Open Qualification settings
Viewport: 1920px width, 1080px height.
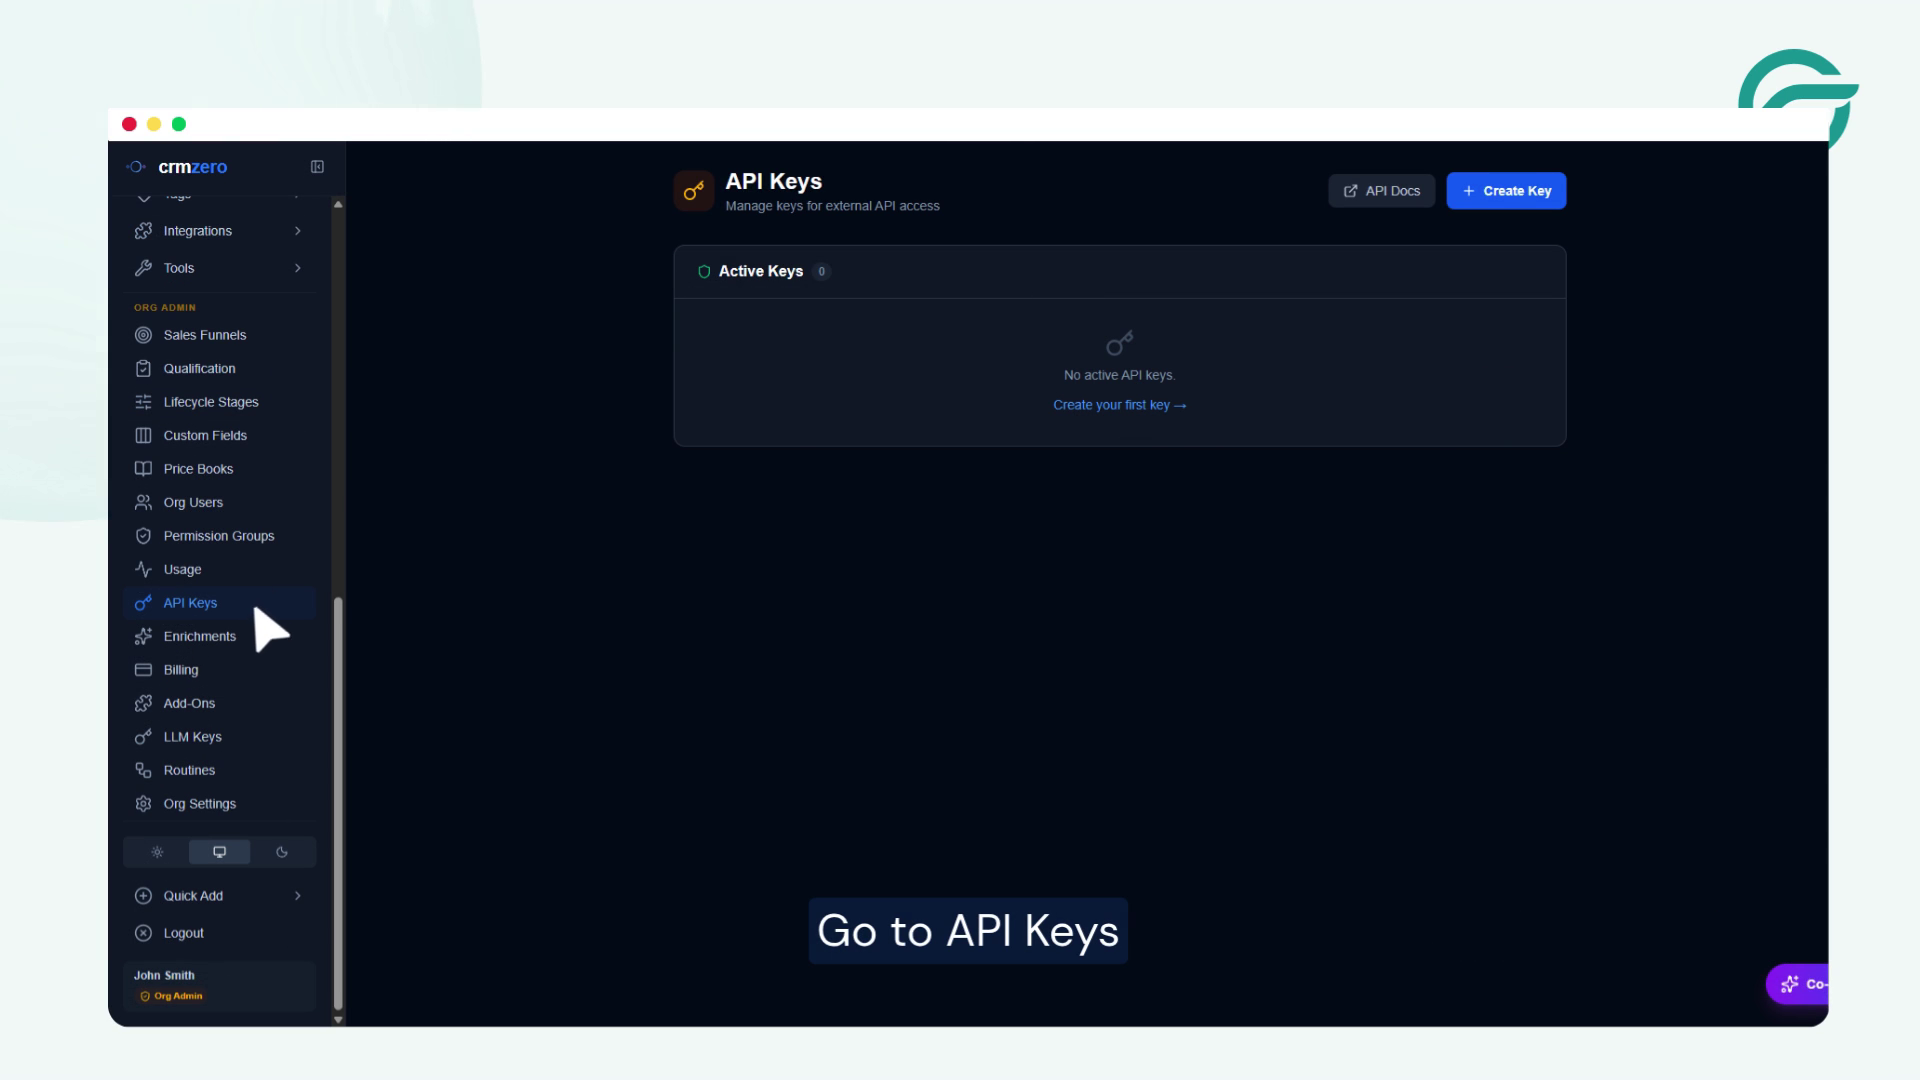coord(219,368)
